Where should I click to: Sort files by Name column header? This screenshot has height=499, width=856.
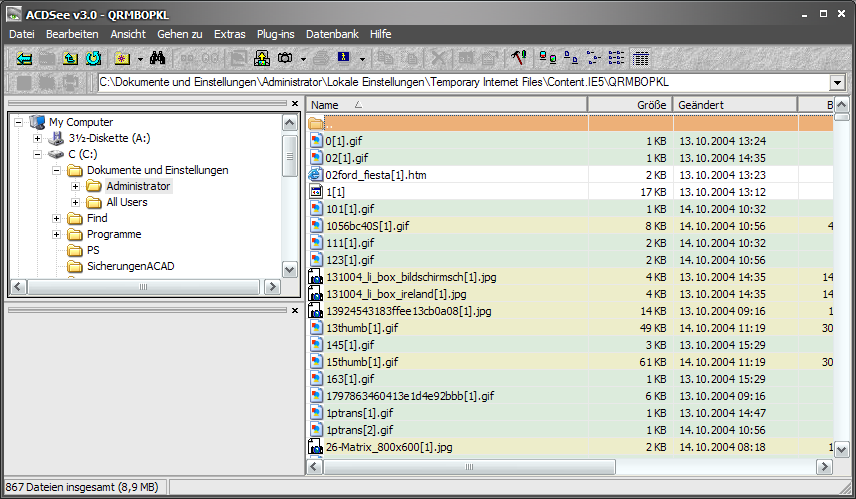click(x=447, y=105)
